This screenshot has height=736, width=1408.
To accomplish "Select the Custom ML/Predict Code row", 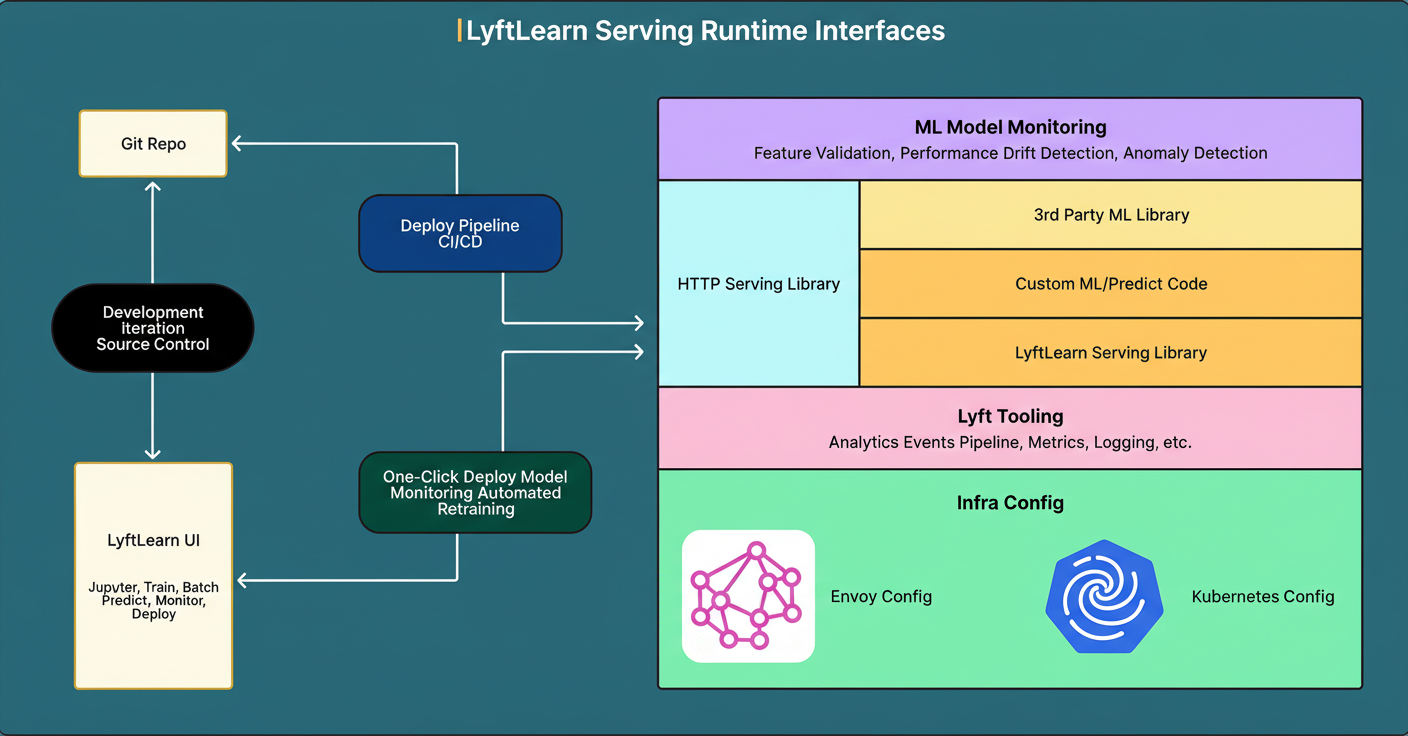I will point(1110,284).
